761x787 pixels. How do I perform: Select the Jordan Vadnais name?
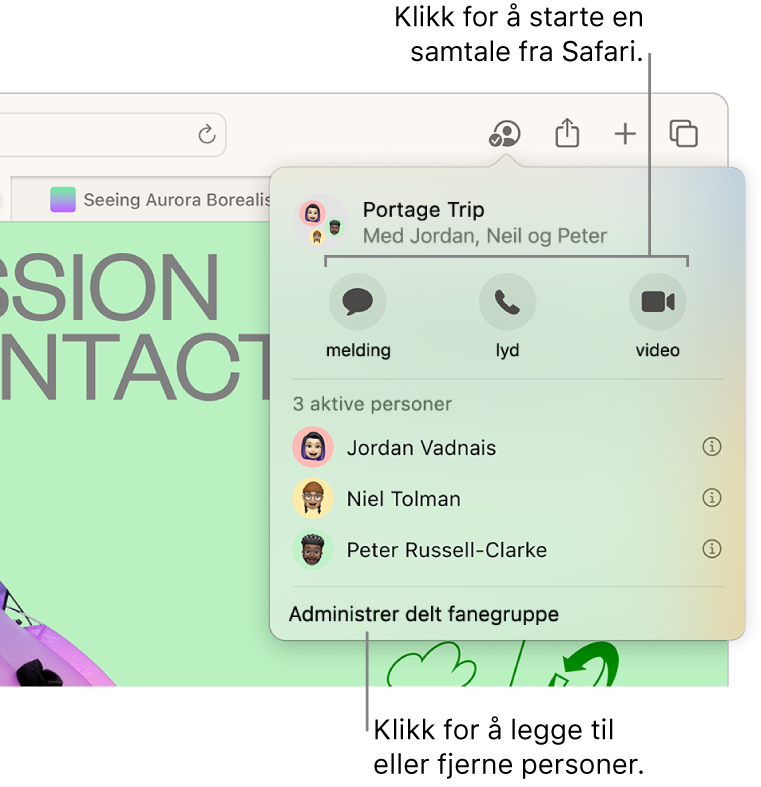coord(421,448)
